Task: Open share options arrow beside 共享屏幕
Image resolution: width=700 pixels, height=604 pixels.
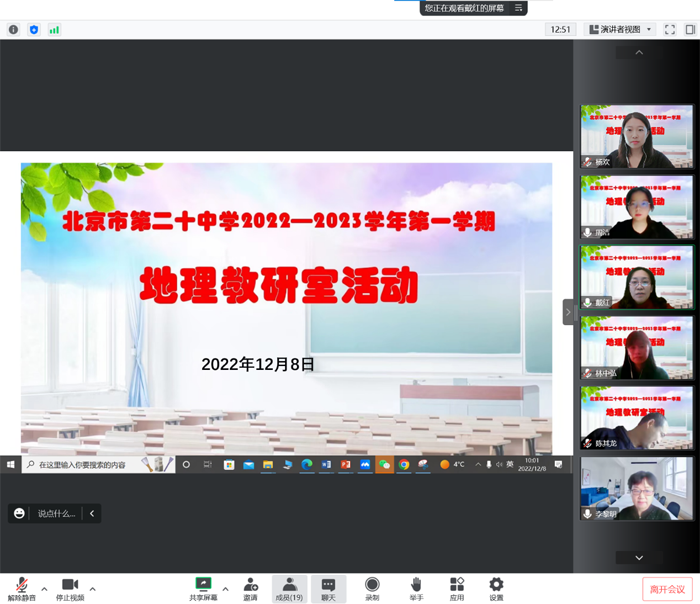Action: tap(225, 589)
